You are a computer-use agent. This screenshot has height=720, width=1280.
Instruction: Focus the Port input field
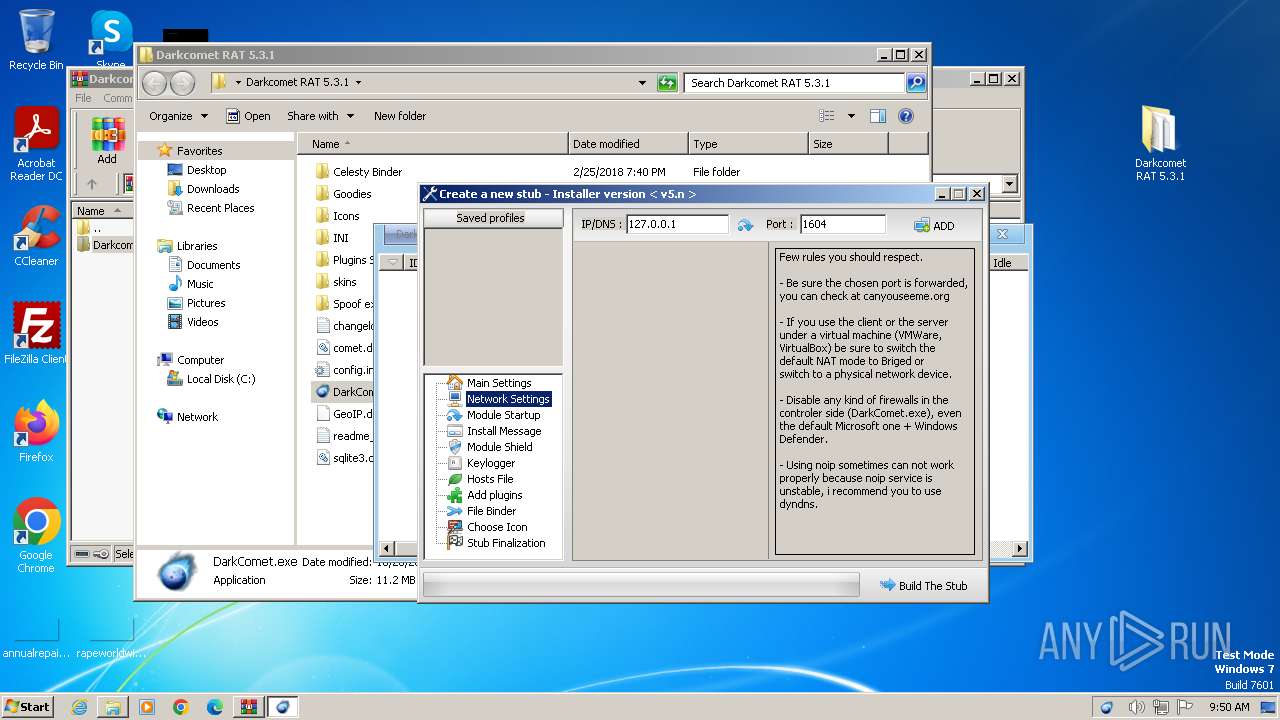(x=842, y=225)
